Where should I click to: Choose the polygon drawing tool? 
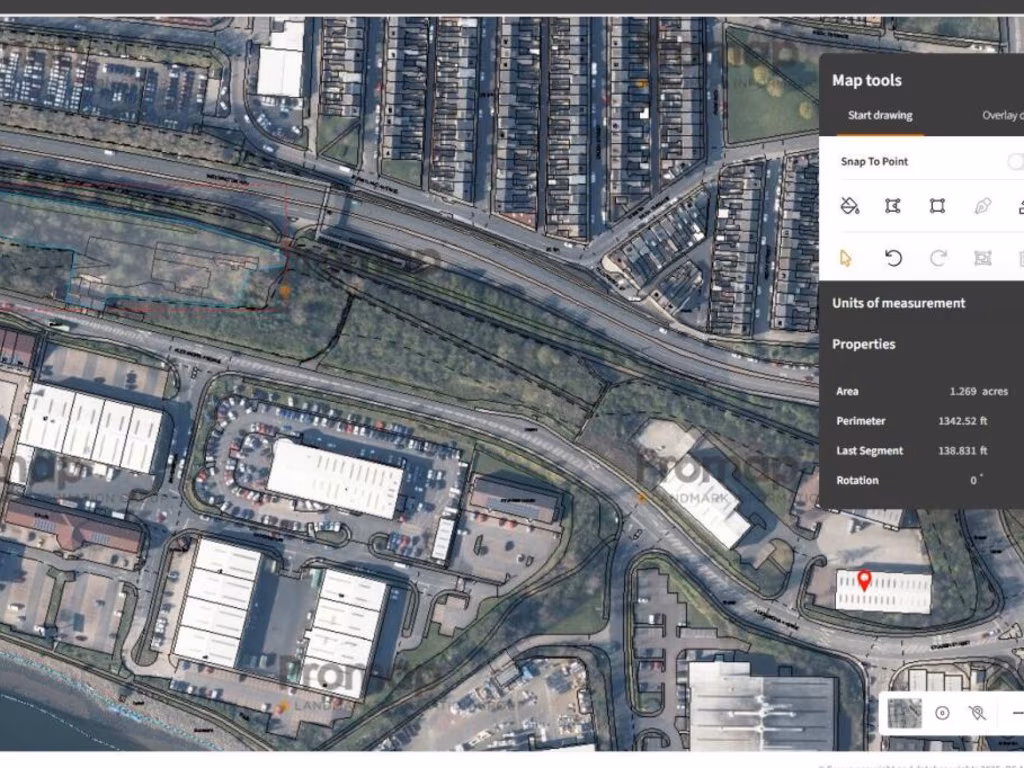(893, 206)
